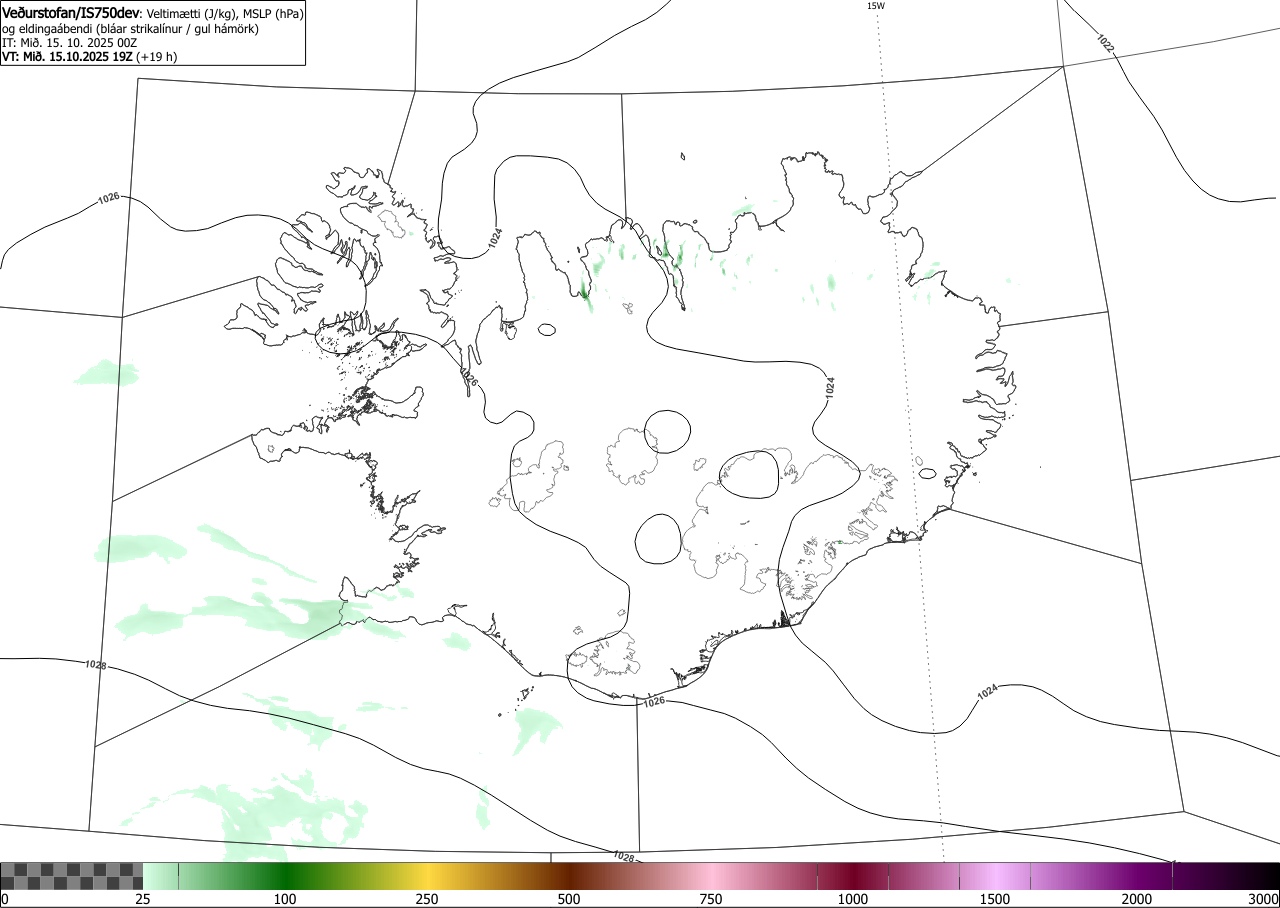1280x908 pixels.
Task: Click the 1022 isobar label
Action: [1104, 43]
